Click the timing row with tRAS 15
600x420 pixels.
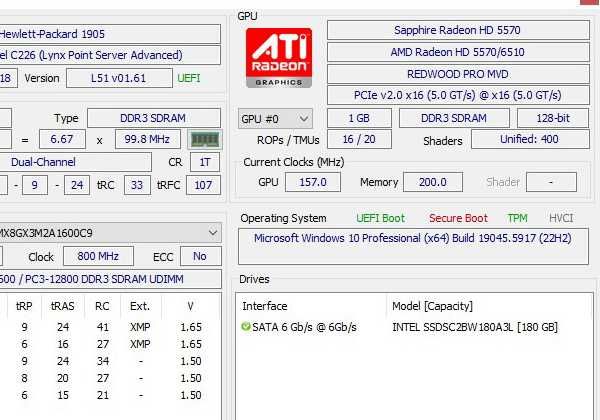click(110, 395)
